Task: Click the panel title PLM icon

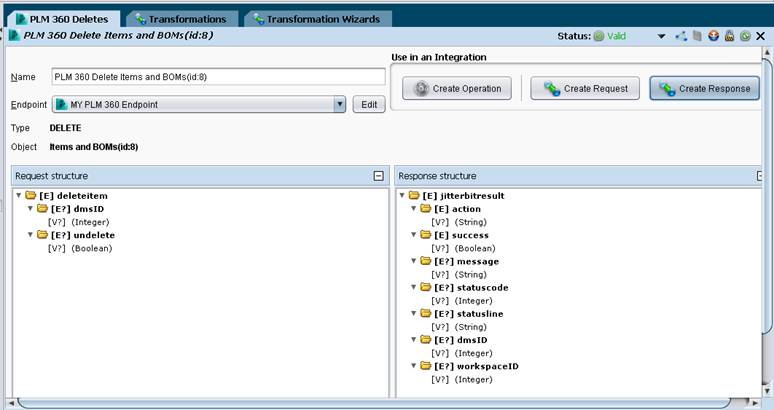Action: point(14,36)
